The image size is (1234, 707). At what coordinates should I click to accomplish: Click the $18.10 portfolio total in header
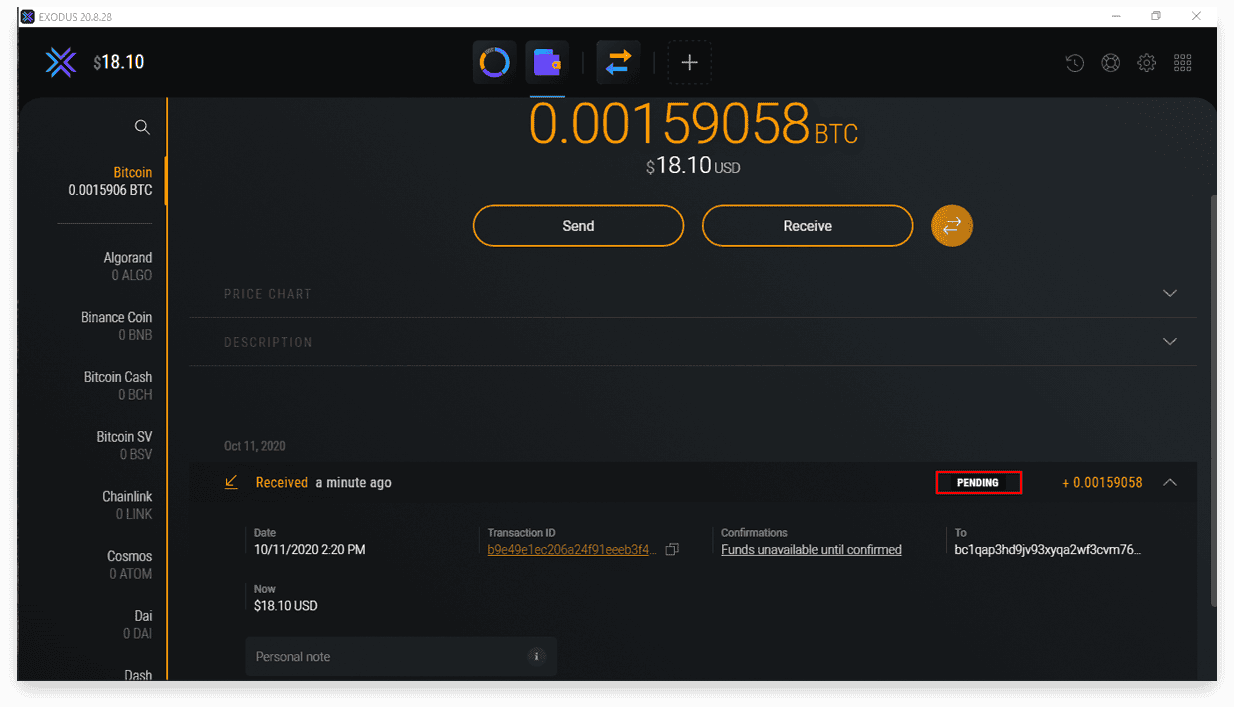[119, 62]
